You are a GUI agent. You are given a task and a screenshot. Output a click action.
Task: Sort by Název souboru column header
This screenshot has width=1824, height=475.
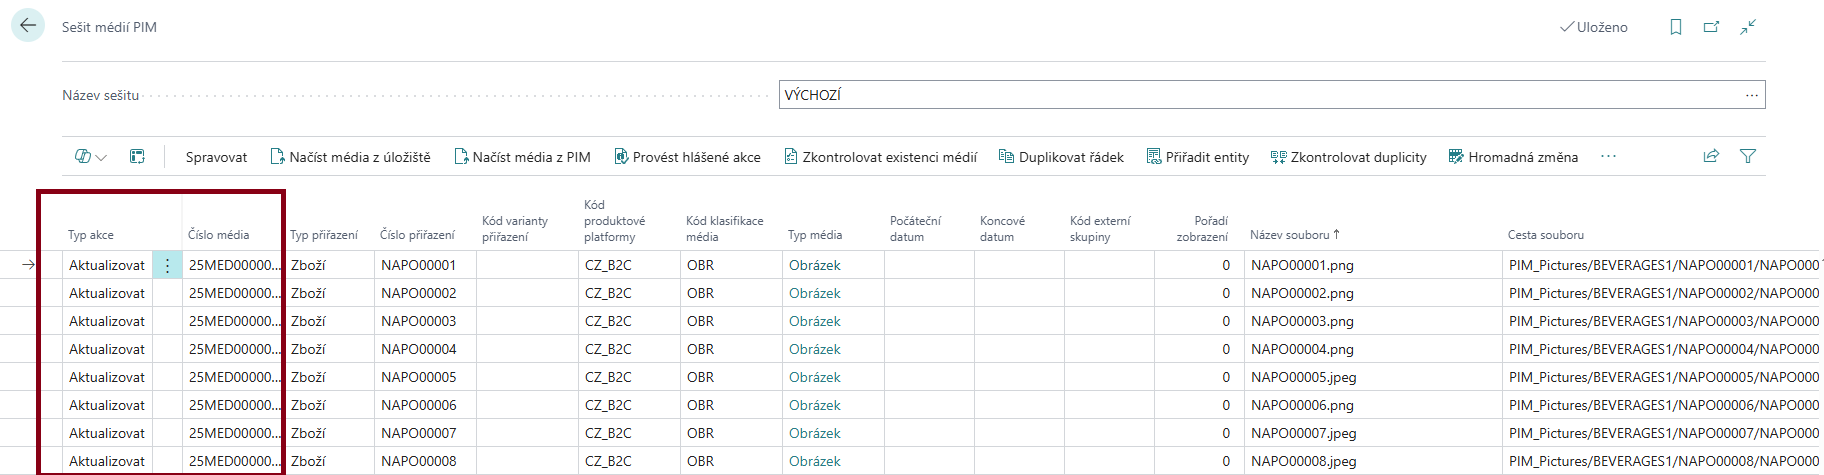point(1289,235)
